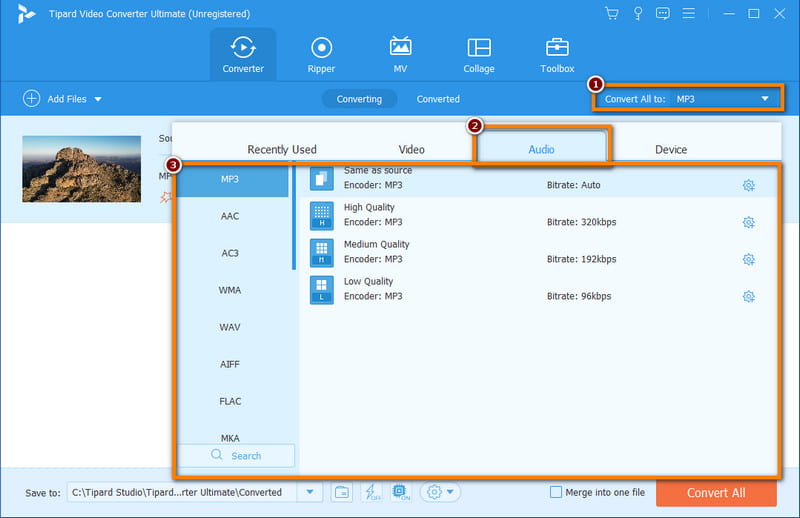Image resolution: width=800 pixels, height=518 pixels.
Task: Choose MP3 in the format list
Action: 230,179
